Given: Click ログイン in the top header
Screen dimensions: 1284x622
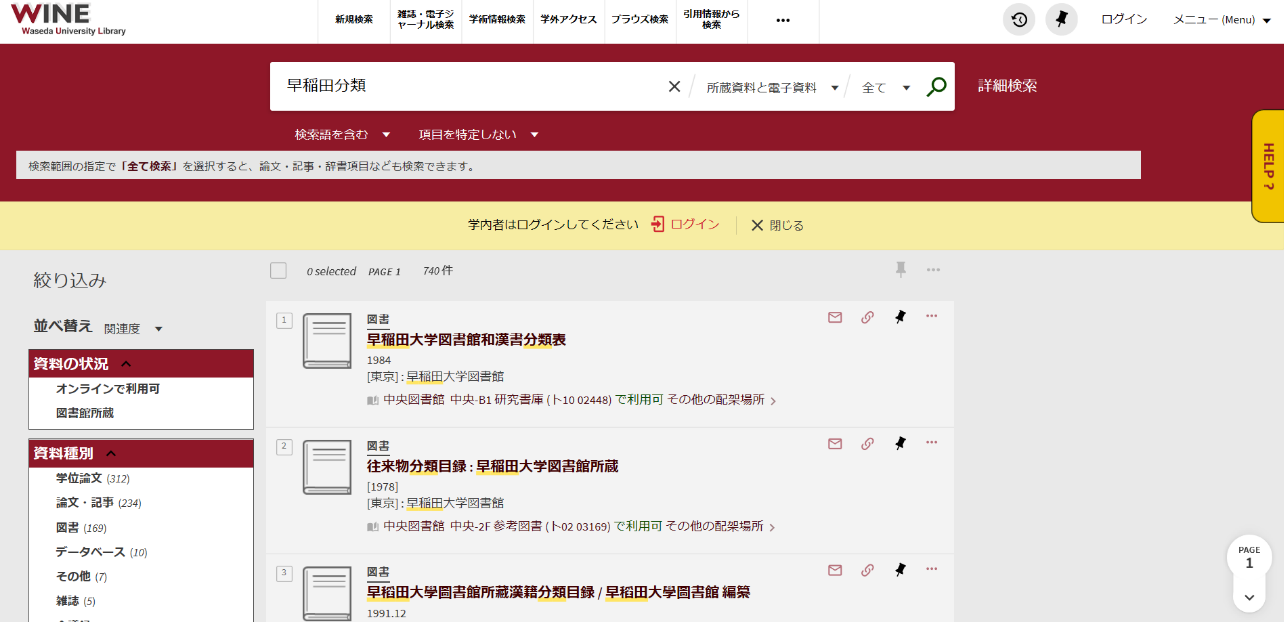Looking at the screenshot, I should [x=1124, y=20].
